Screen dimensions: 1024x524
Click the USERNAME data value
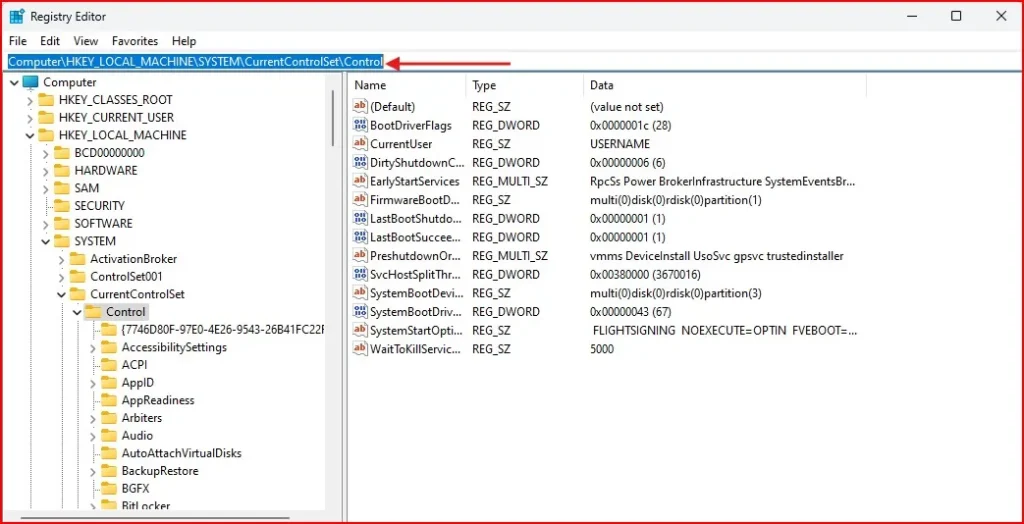[x=620, y=144]
